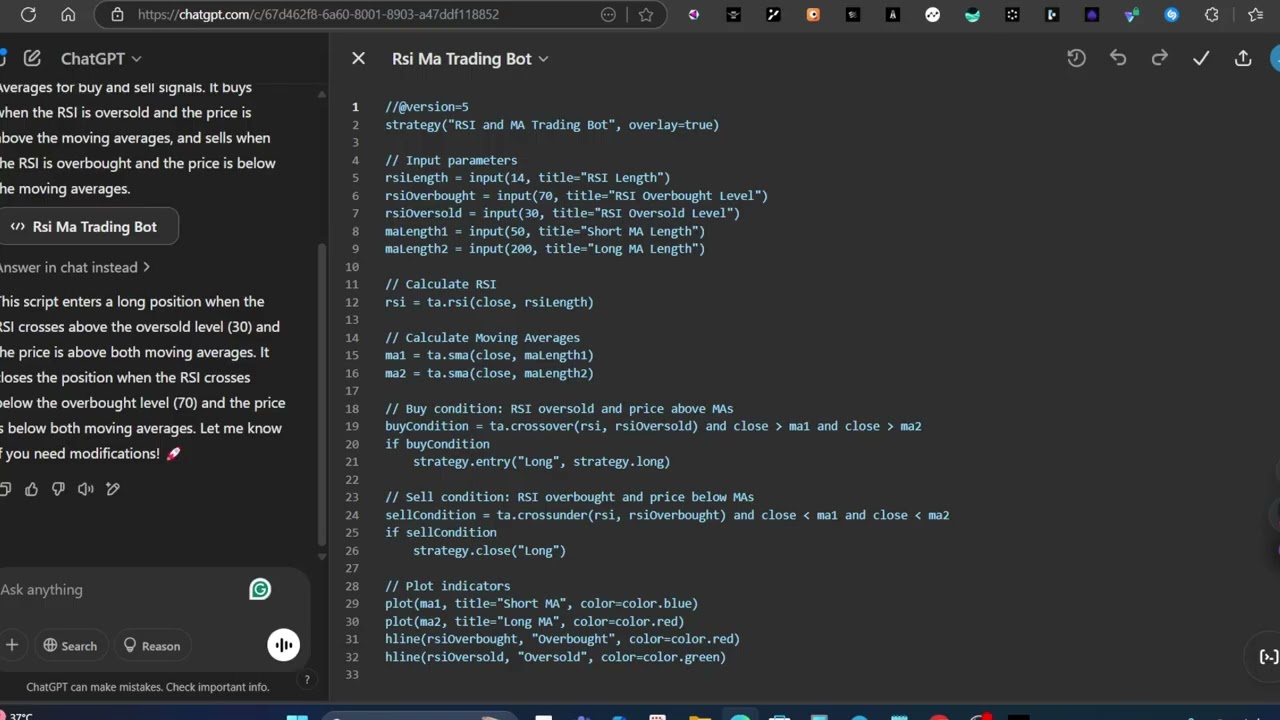Screen dimensions: 1280x720
Task: Read the response aloud with speaker icon
Action: click(x=86, y=489)
